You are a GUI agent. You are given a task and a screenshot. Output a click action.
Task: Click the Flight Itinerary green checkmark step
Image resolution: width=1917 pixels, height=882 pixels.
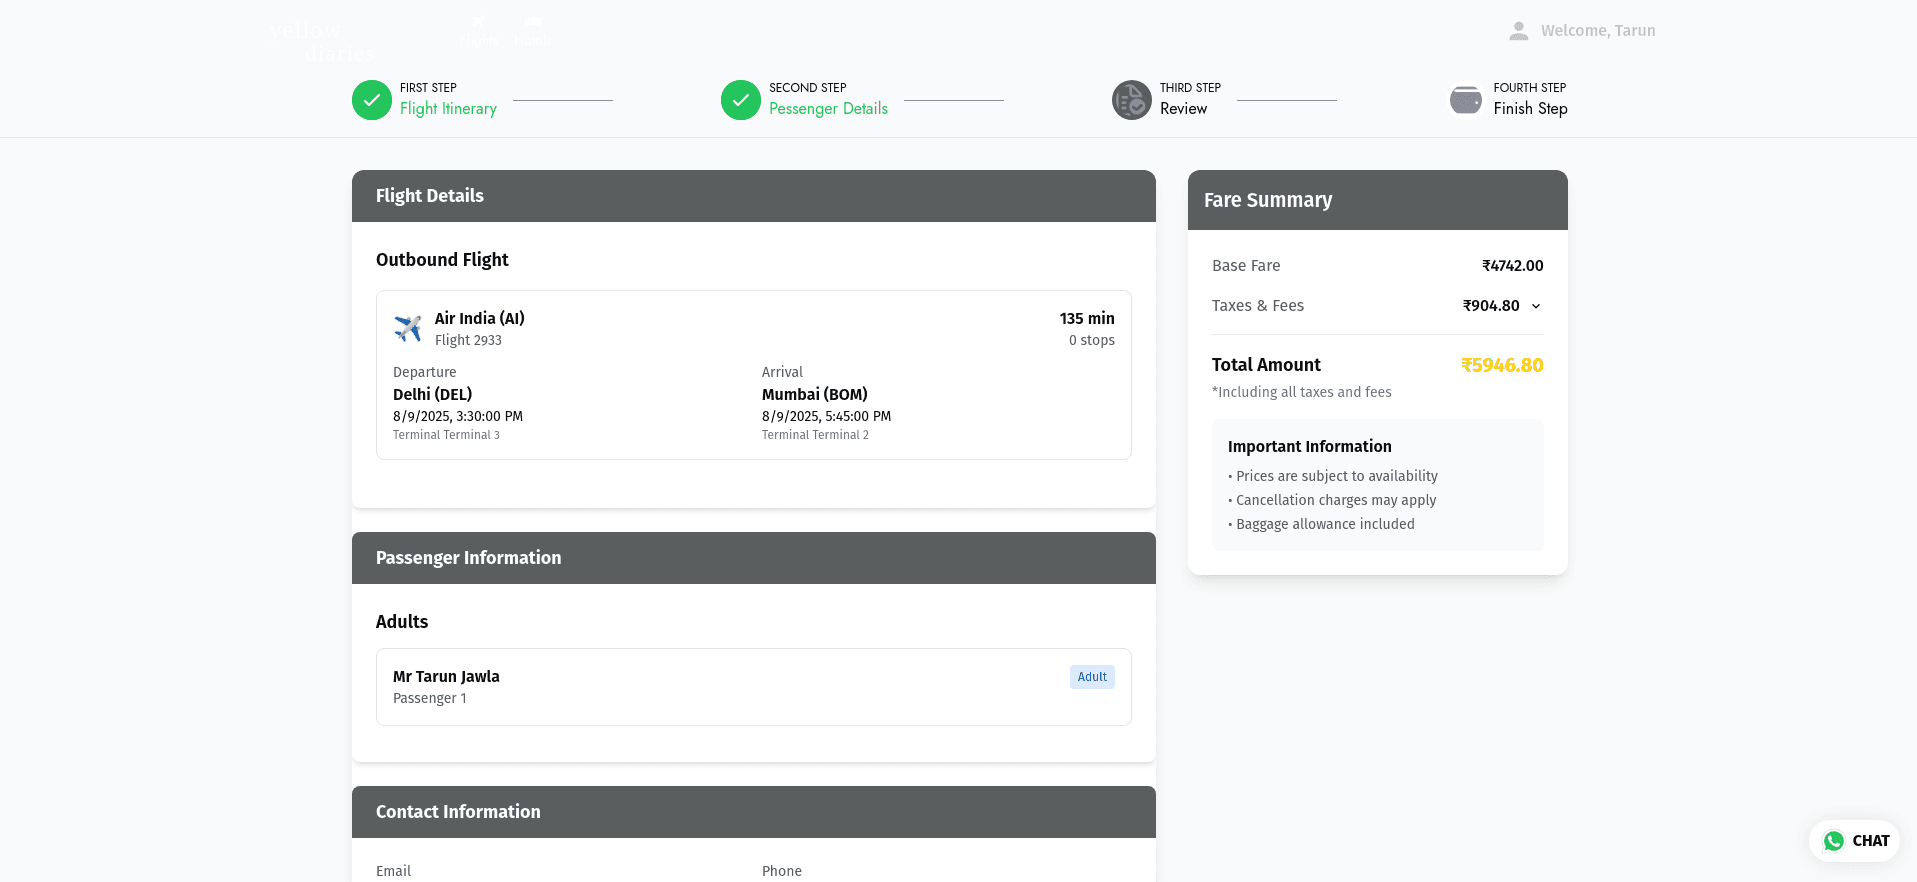coord(372,100)
